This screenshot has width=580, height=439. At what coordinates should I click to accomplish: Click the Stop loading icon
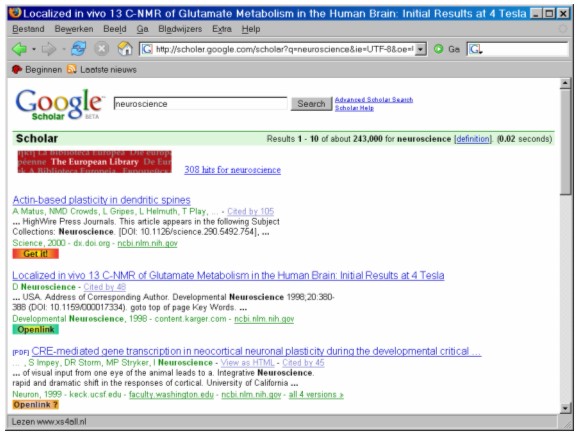101,49
